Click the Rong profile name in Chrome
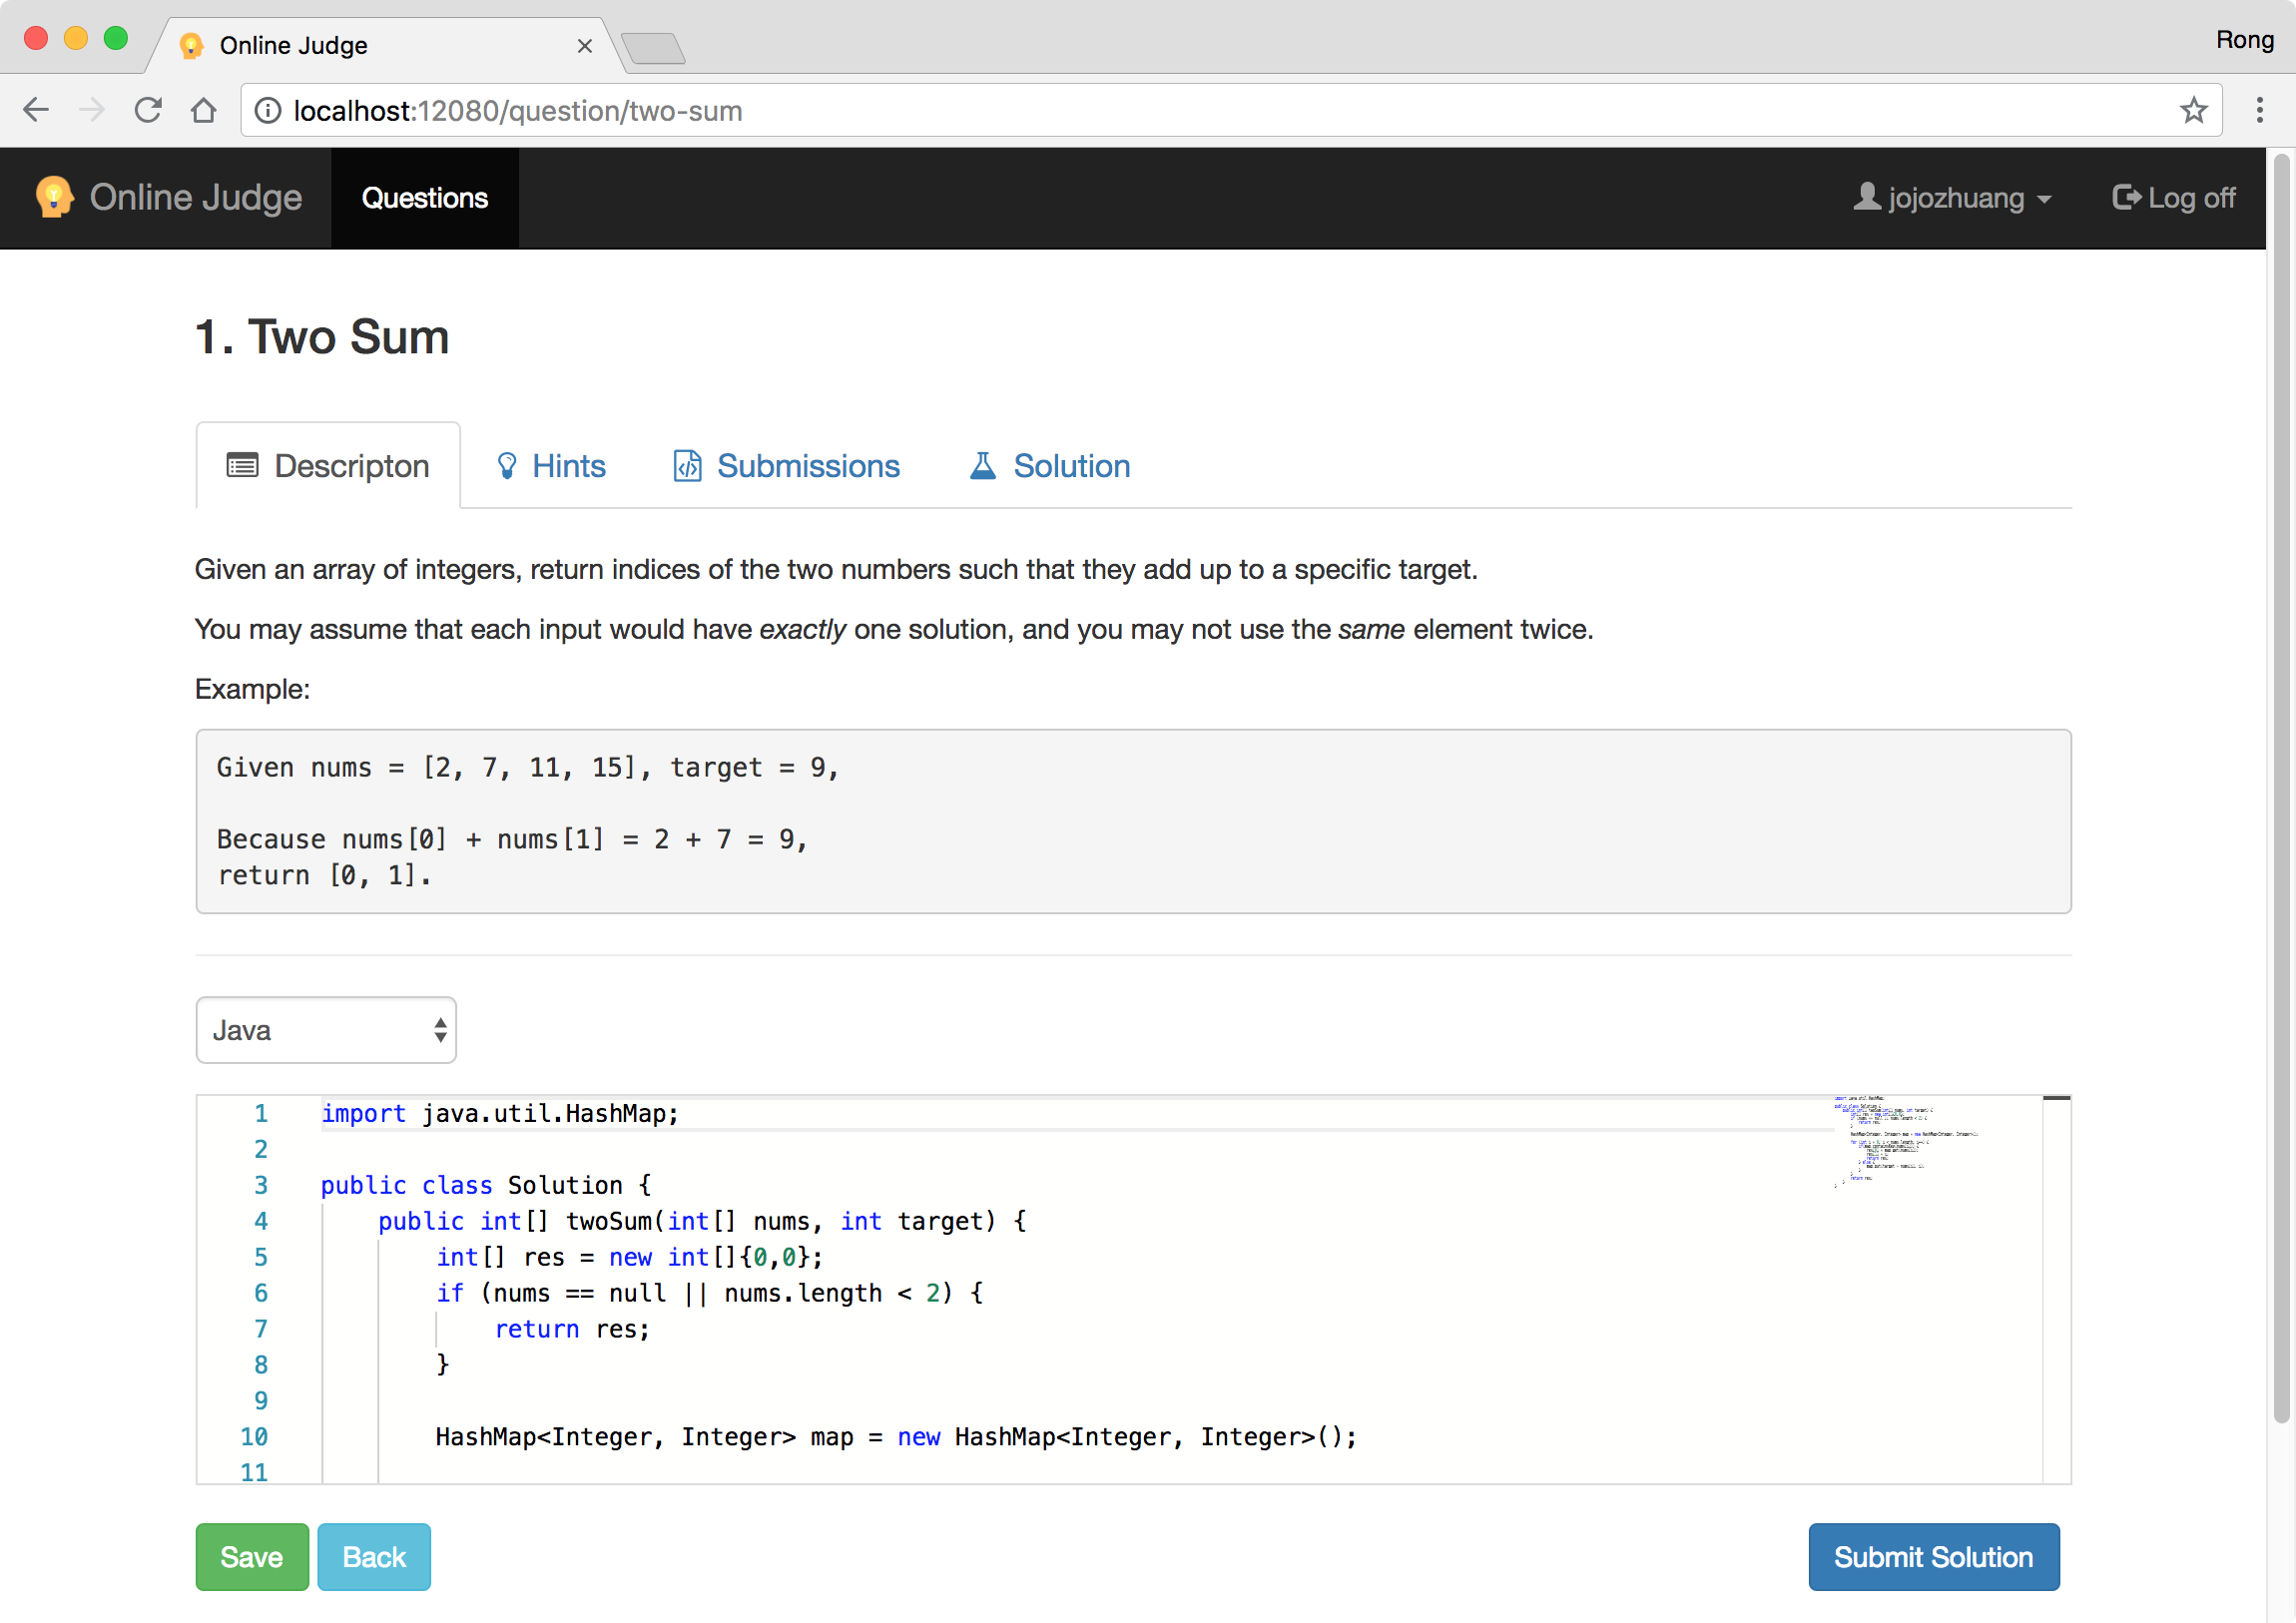2296x1623 pixels. pos(2245,40)
